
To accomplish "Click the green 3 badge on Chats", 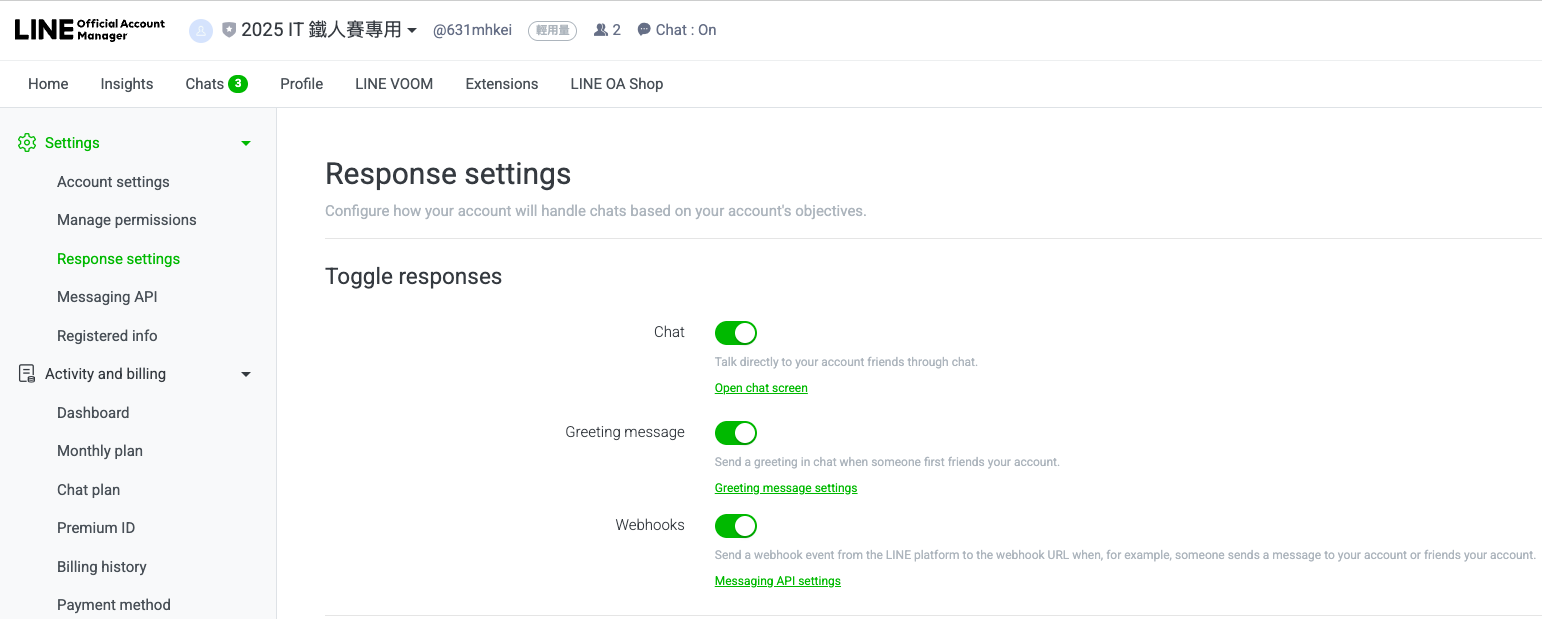I will click(238, 84).
